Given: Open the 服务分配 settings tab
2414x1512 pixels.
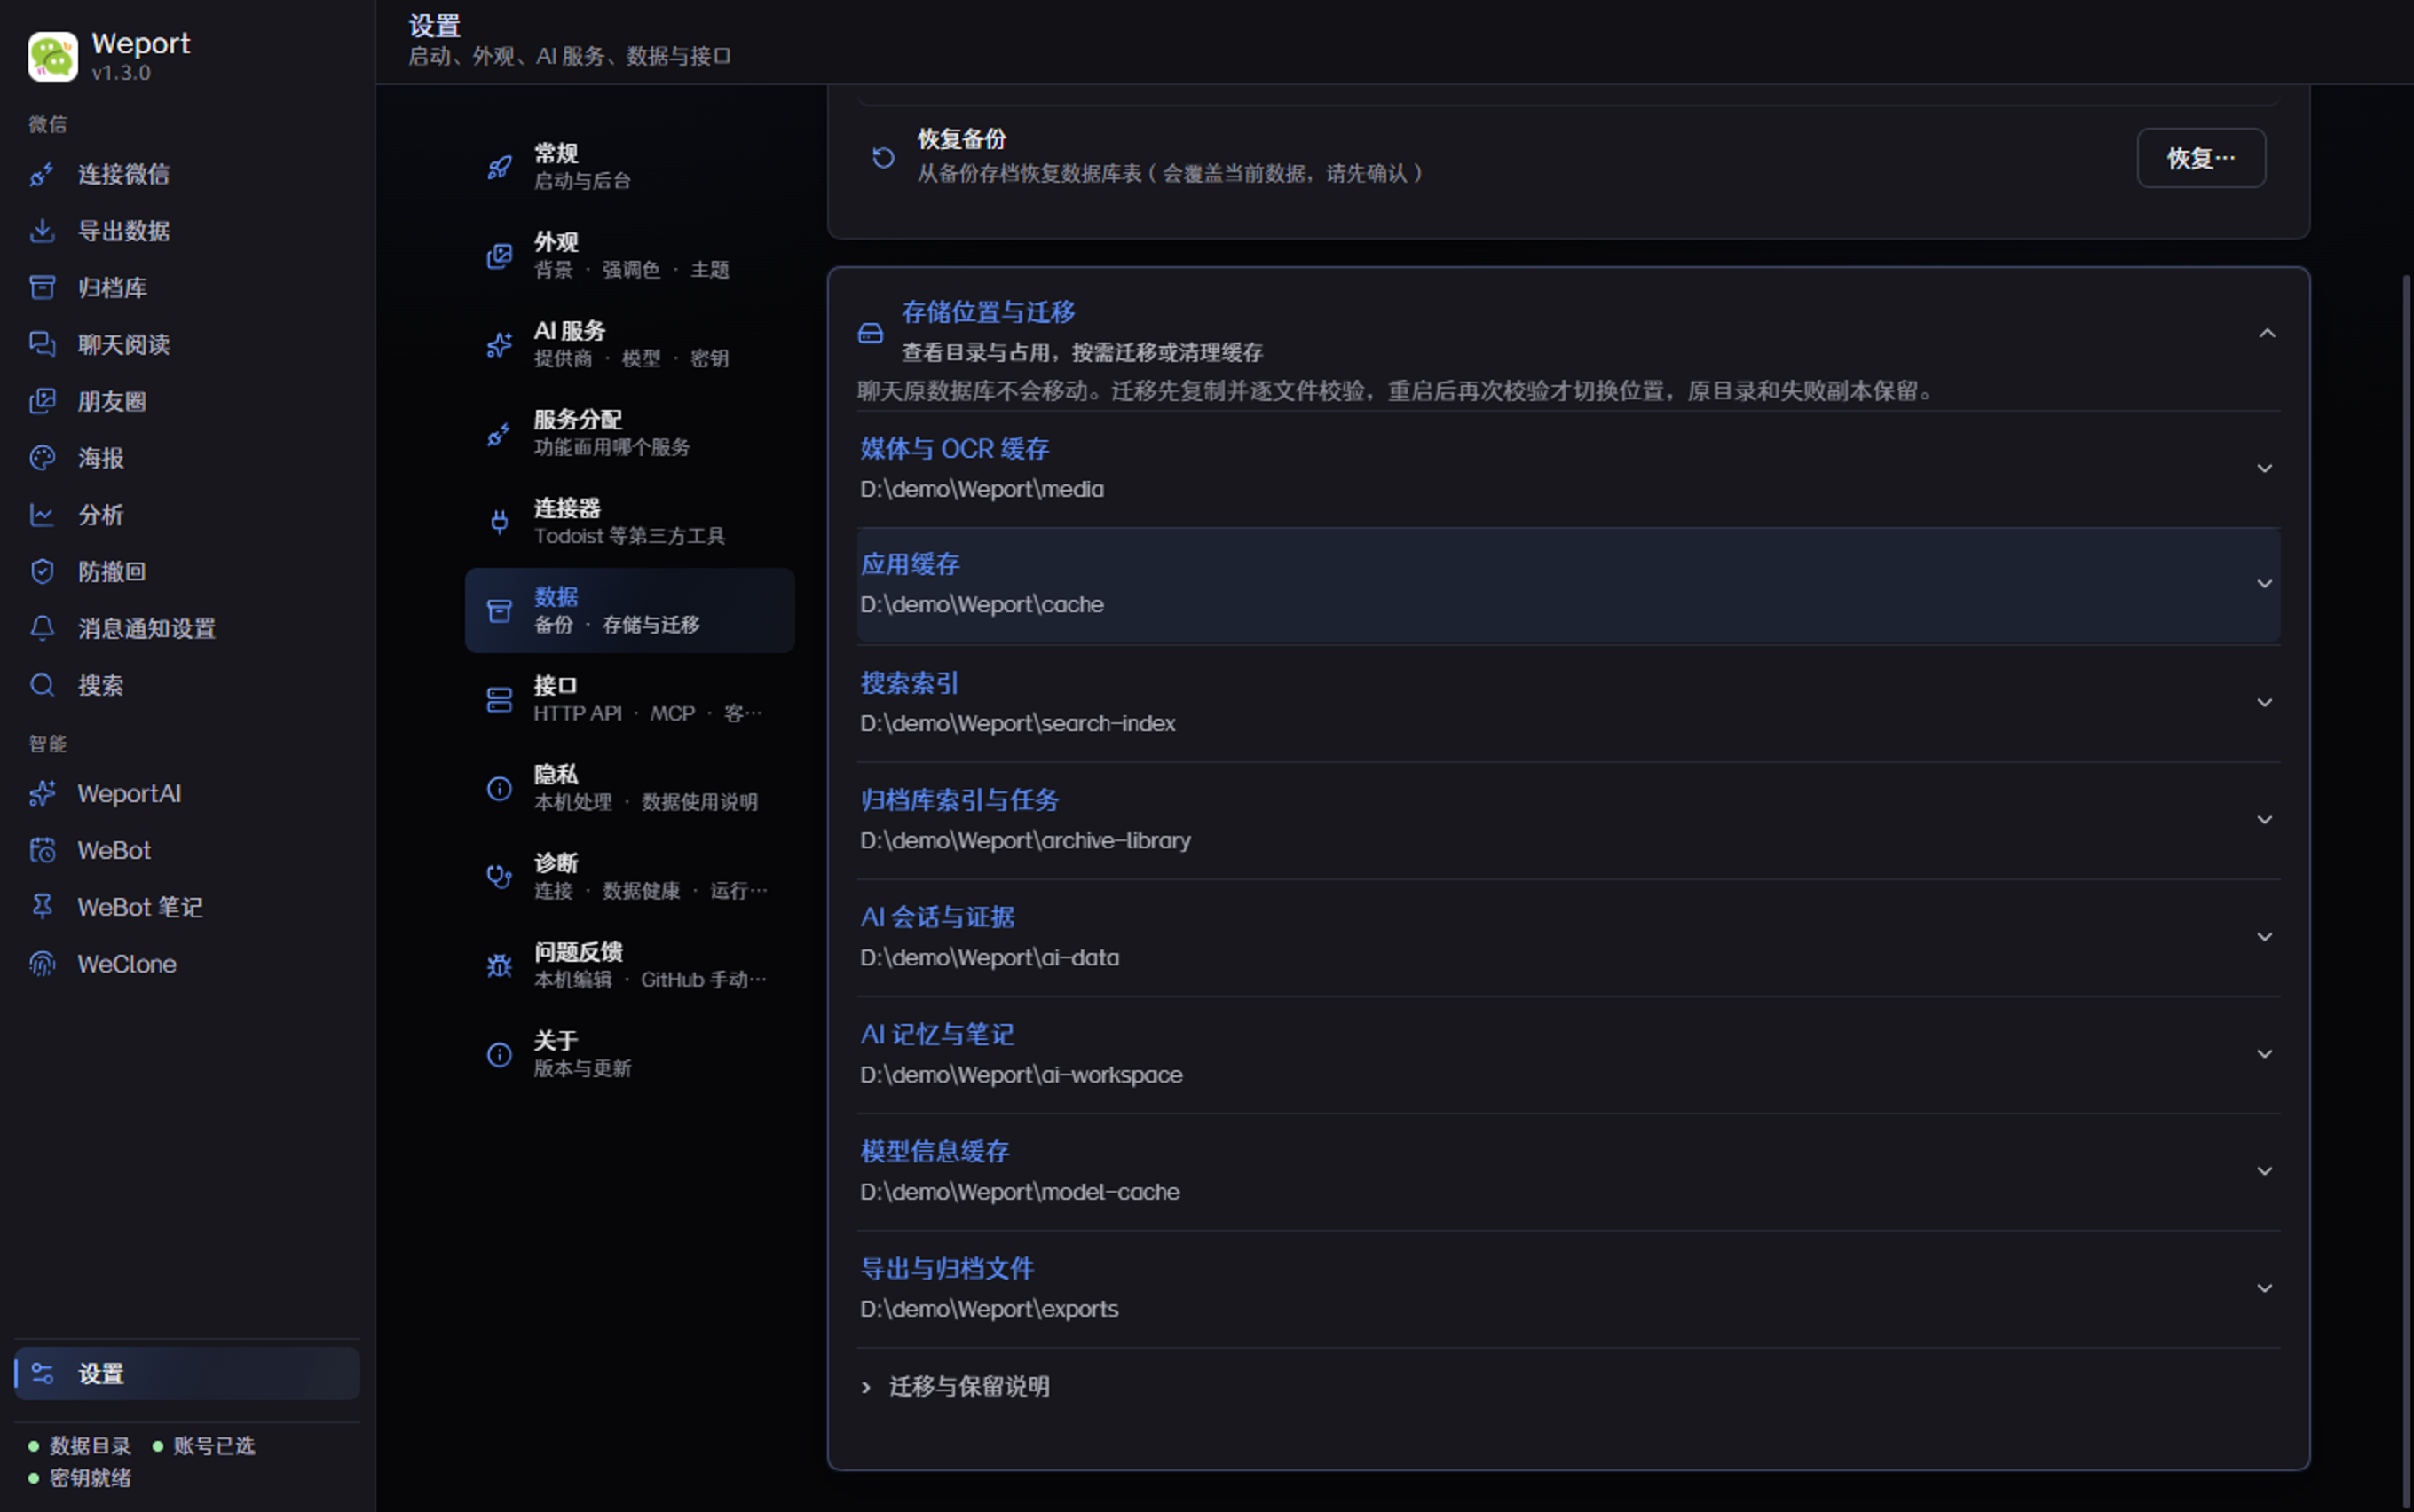Looking at the screenshot, I should pyautogui.click(x=630, y=433).
